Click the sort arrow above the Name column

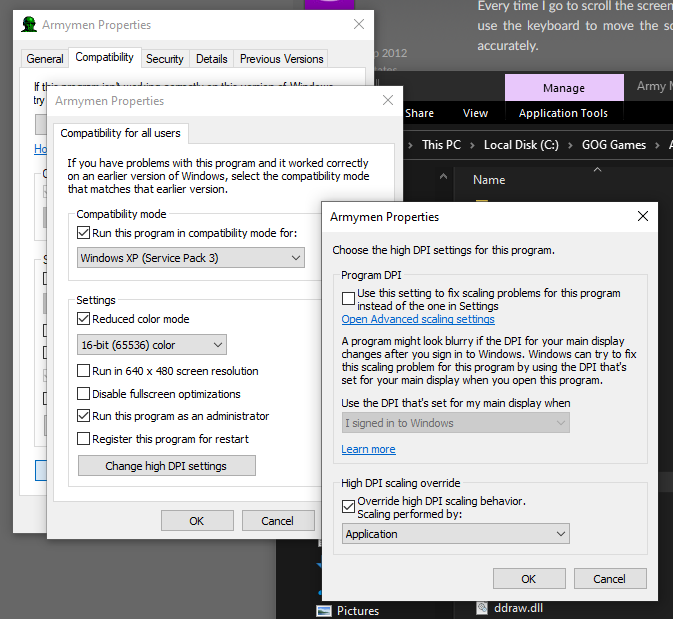point(597,170)
